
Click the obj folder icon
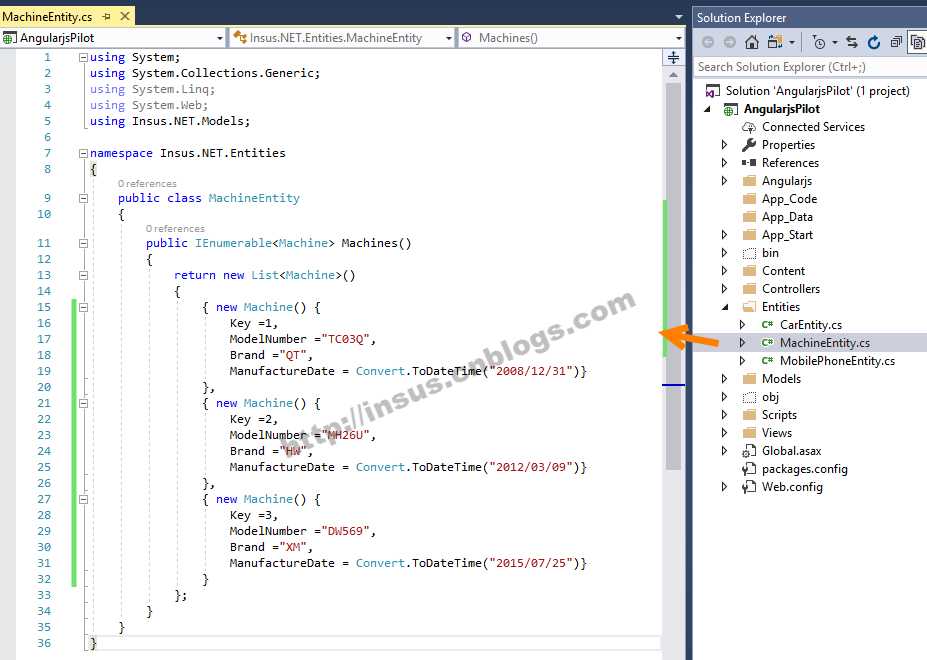[749, 397]
